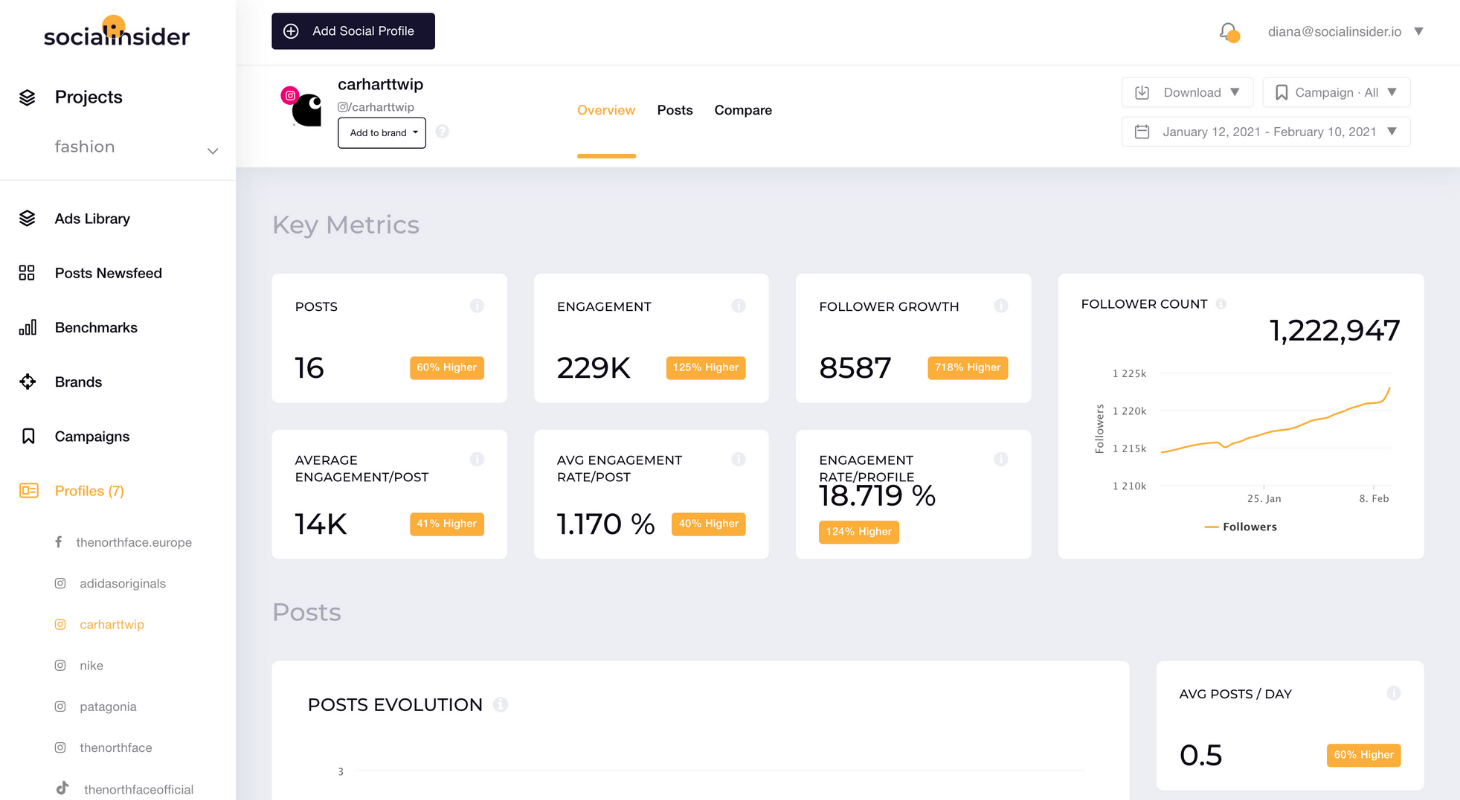Image resolution: width=1460 pixels, height=800 pixels.
Task: Click the Projects layers icon
Action: coord(27,97)
